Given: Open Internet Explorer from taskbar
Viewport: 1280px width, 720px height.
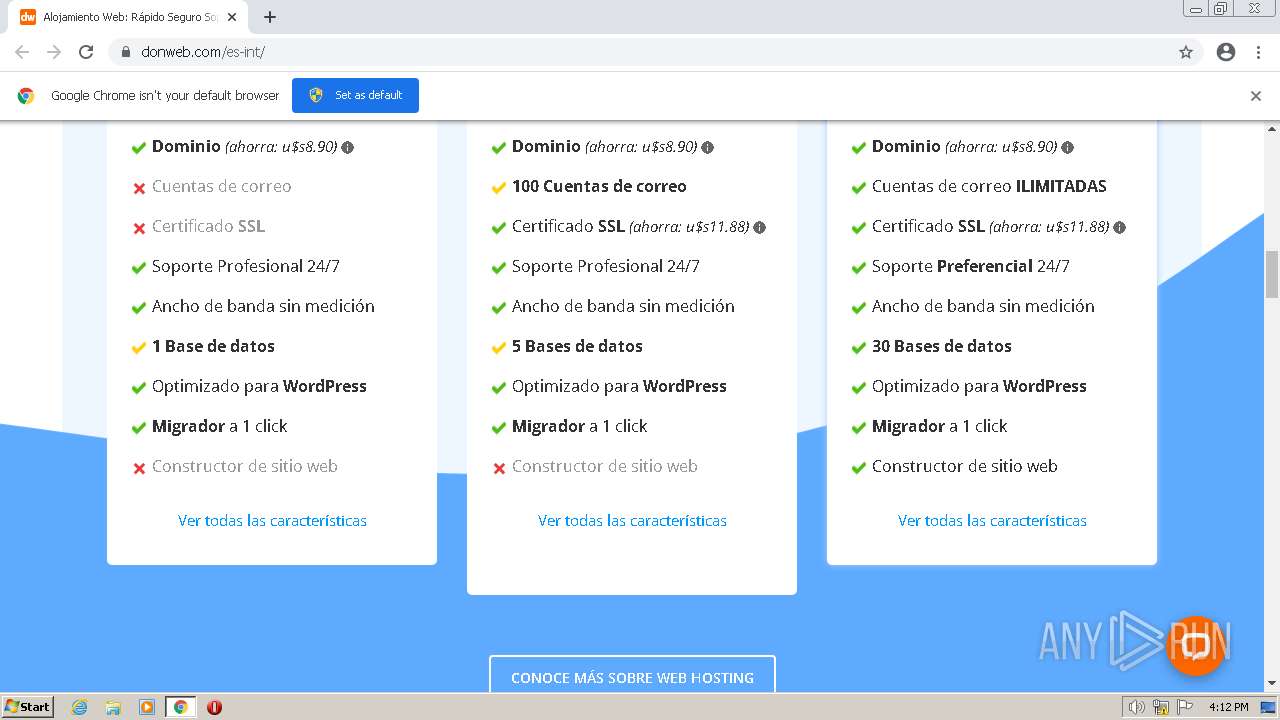Looking at the screenshot, I should click(79, 707).
